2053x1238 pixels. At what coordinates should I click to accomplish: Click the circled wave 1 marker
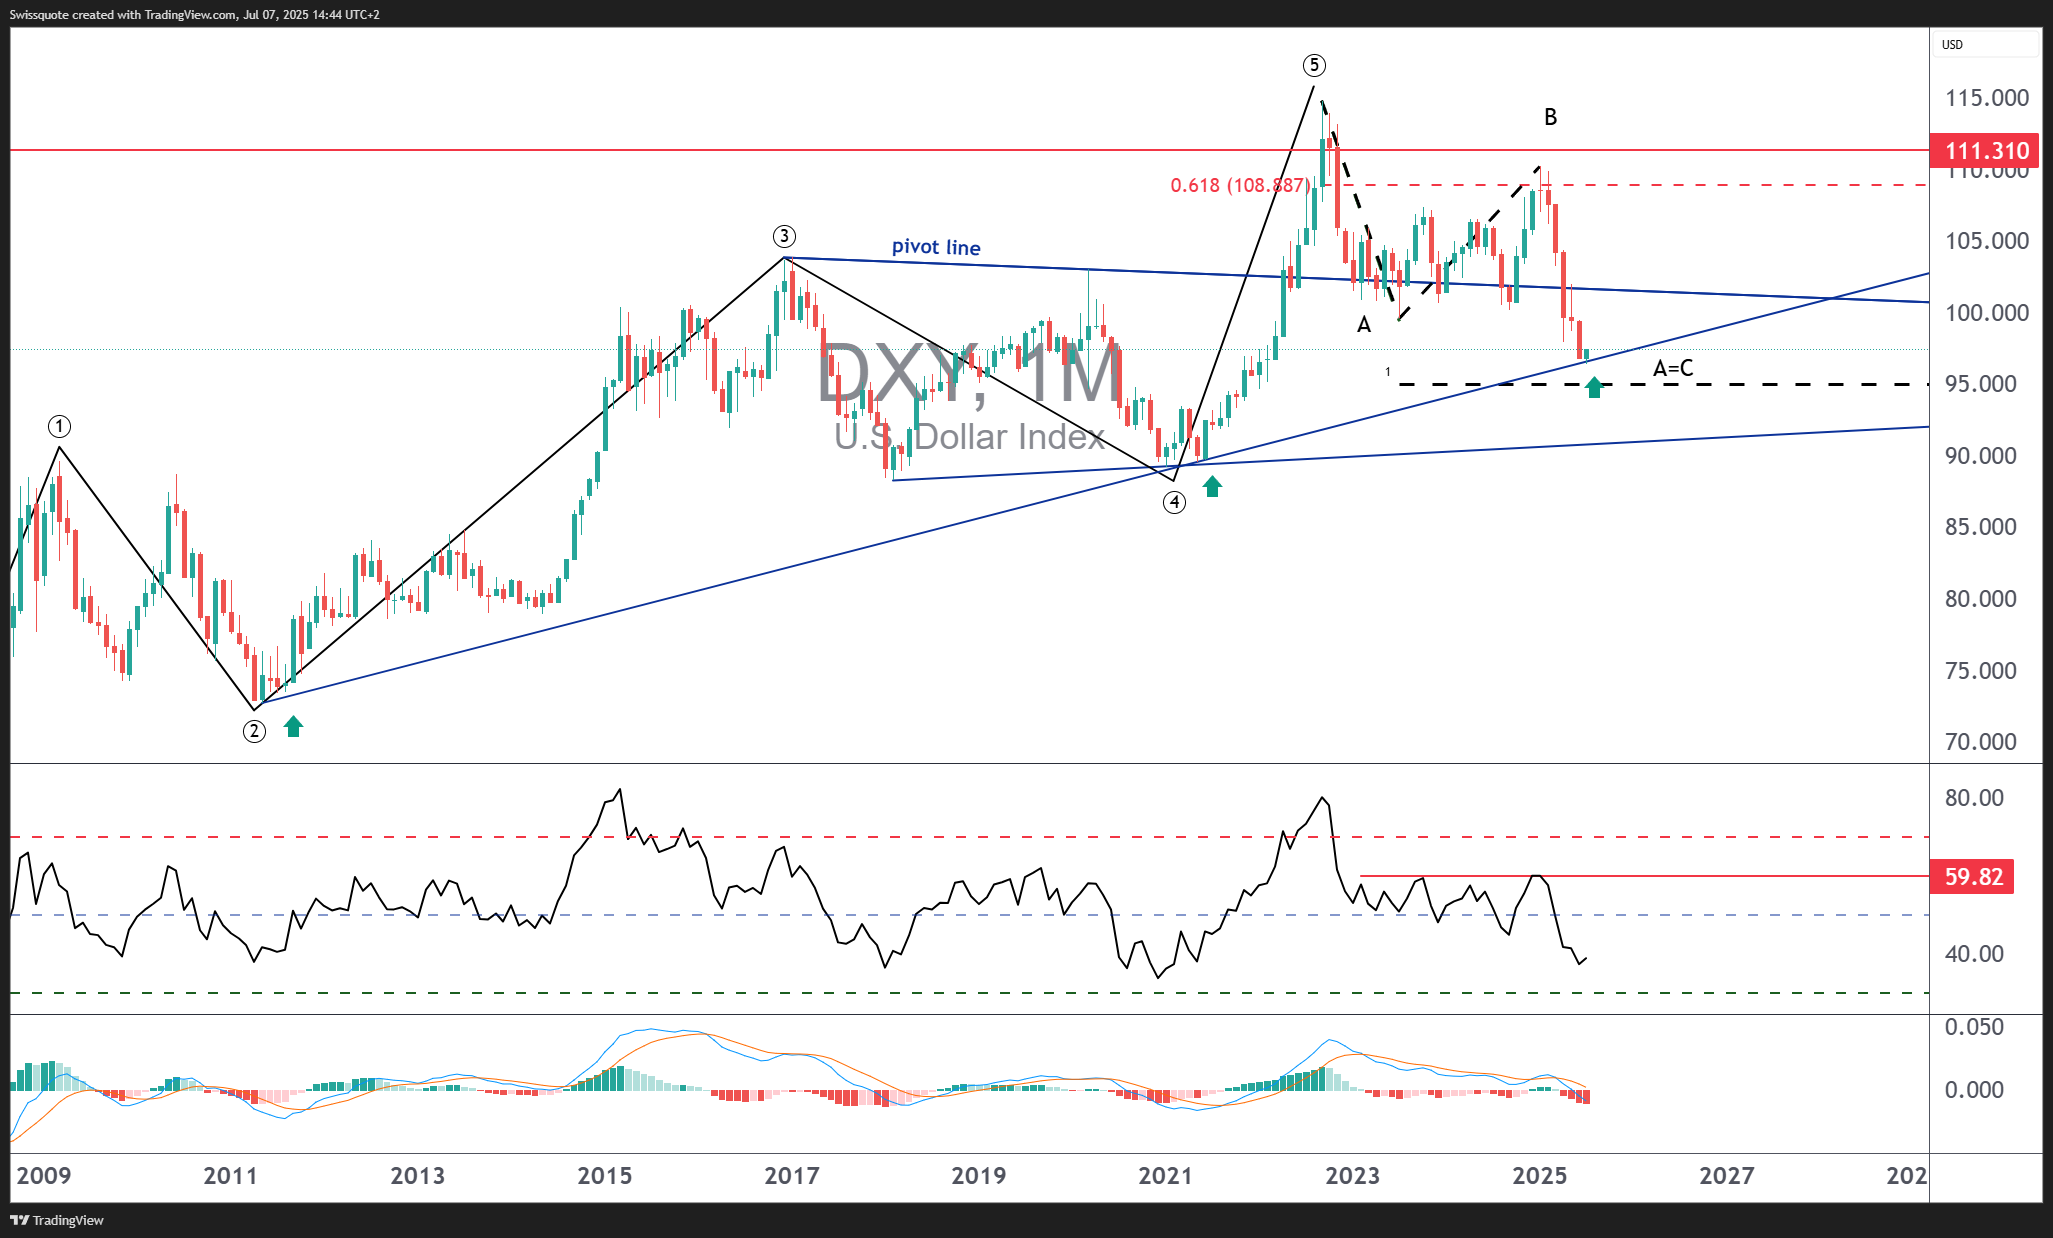pos(59,427)
